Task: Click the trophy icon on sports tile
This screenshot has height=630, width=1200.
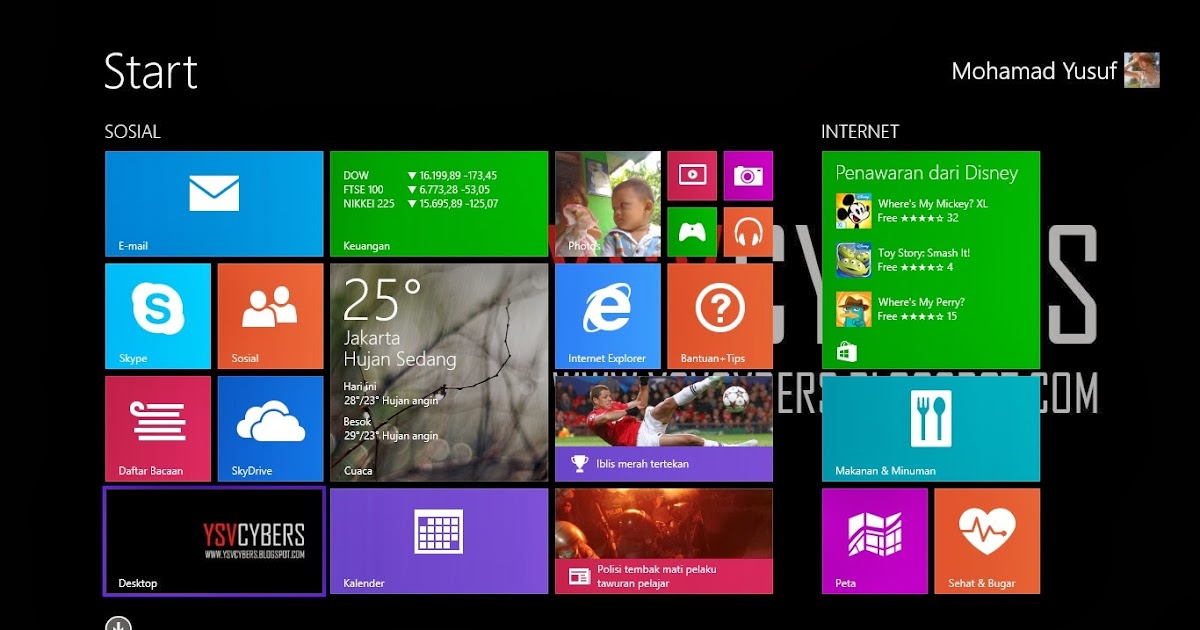Action: coord(579,463)
